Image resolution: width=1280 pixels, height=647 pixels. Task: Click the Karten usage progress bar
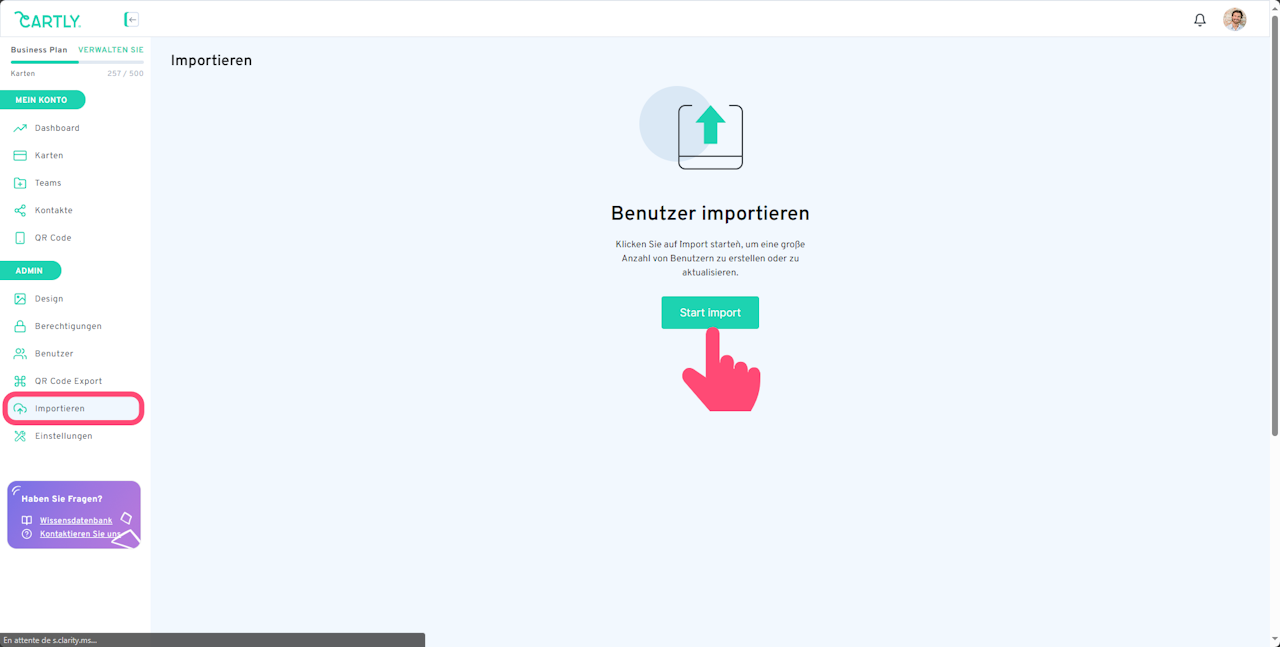[77, 62]
